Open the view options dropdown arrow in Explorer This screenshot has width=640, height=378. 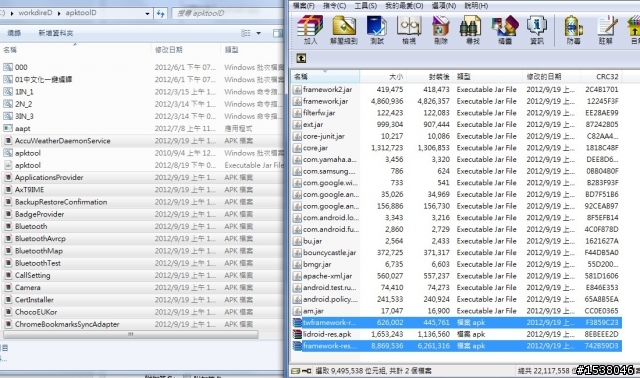point(258,33)
